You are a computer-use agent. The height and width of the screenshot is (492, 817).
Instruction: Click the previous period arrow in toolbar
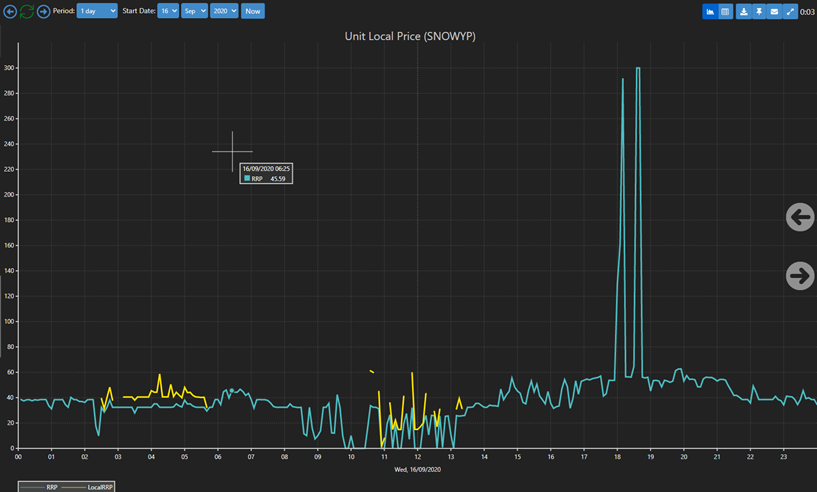[x=11, y=11]
